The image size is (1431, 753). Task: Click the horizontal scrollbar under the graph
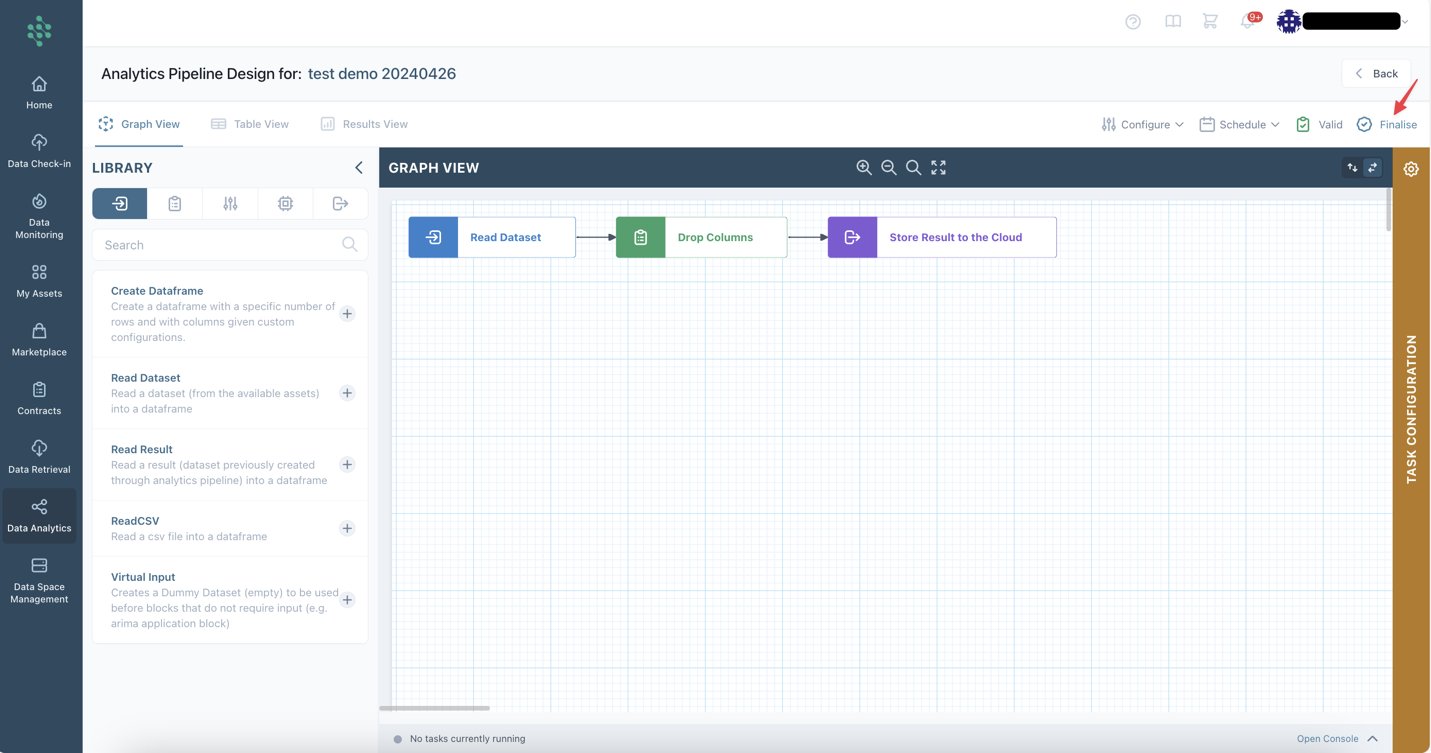click(x=435, y=708)
